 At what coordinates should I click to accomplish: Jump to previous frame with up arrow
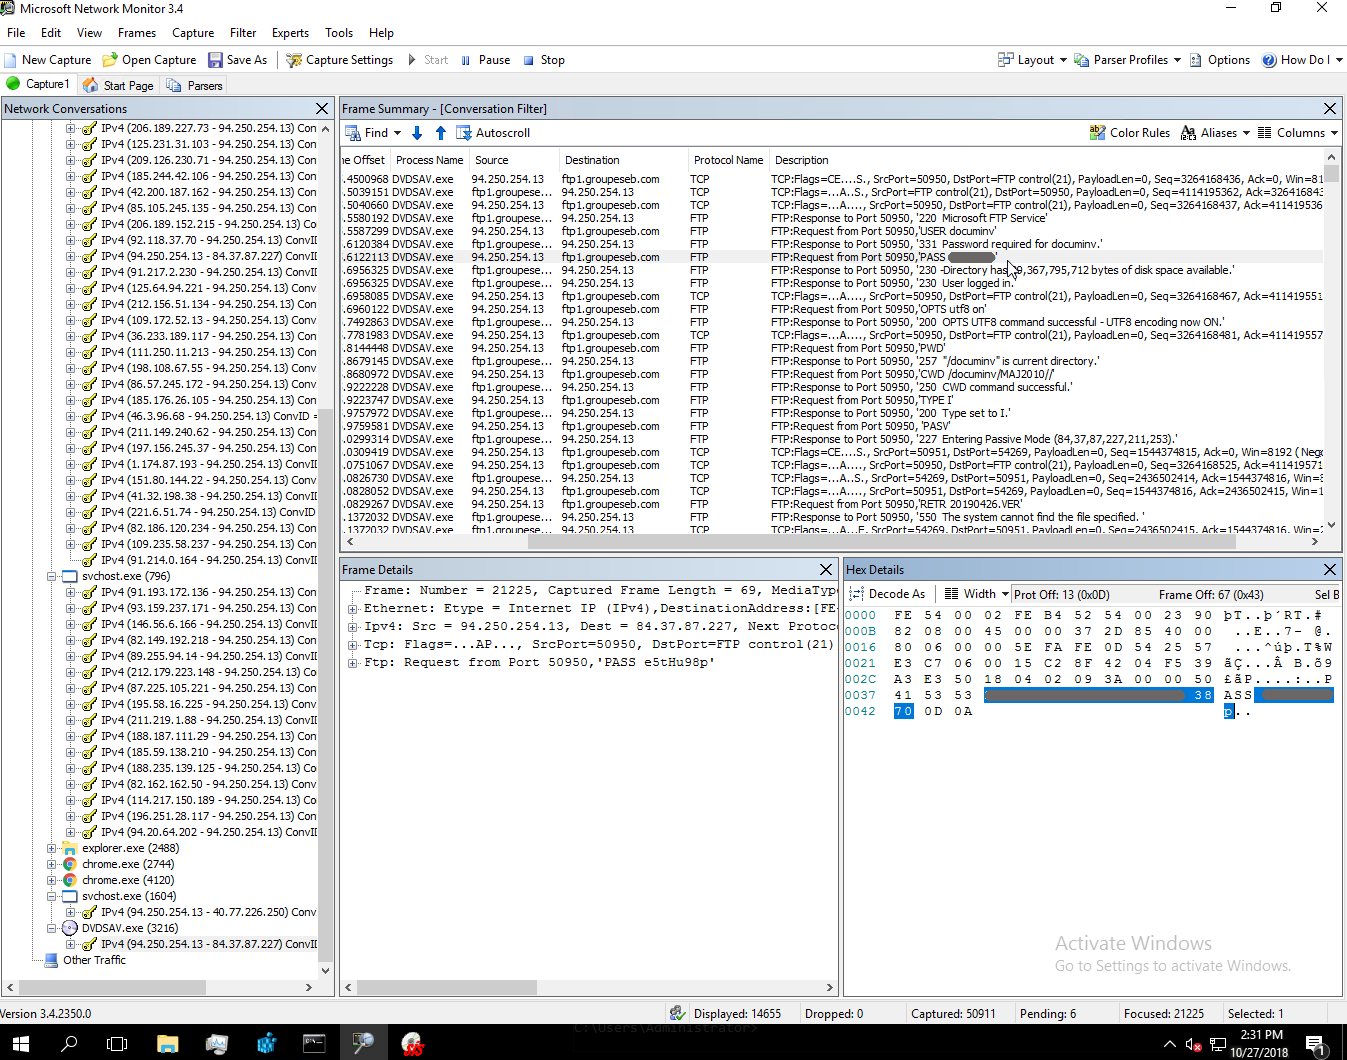[440, 133]
